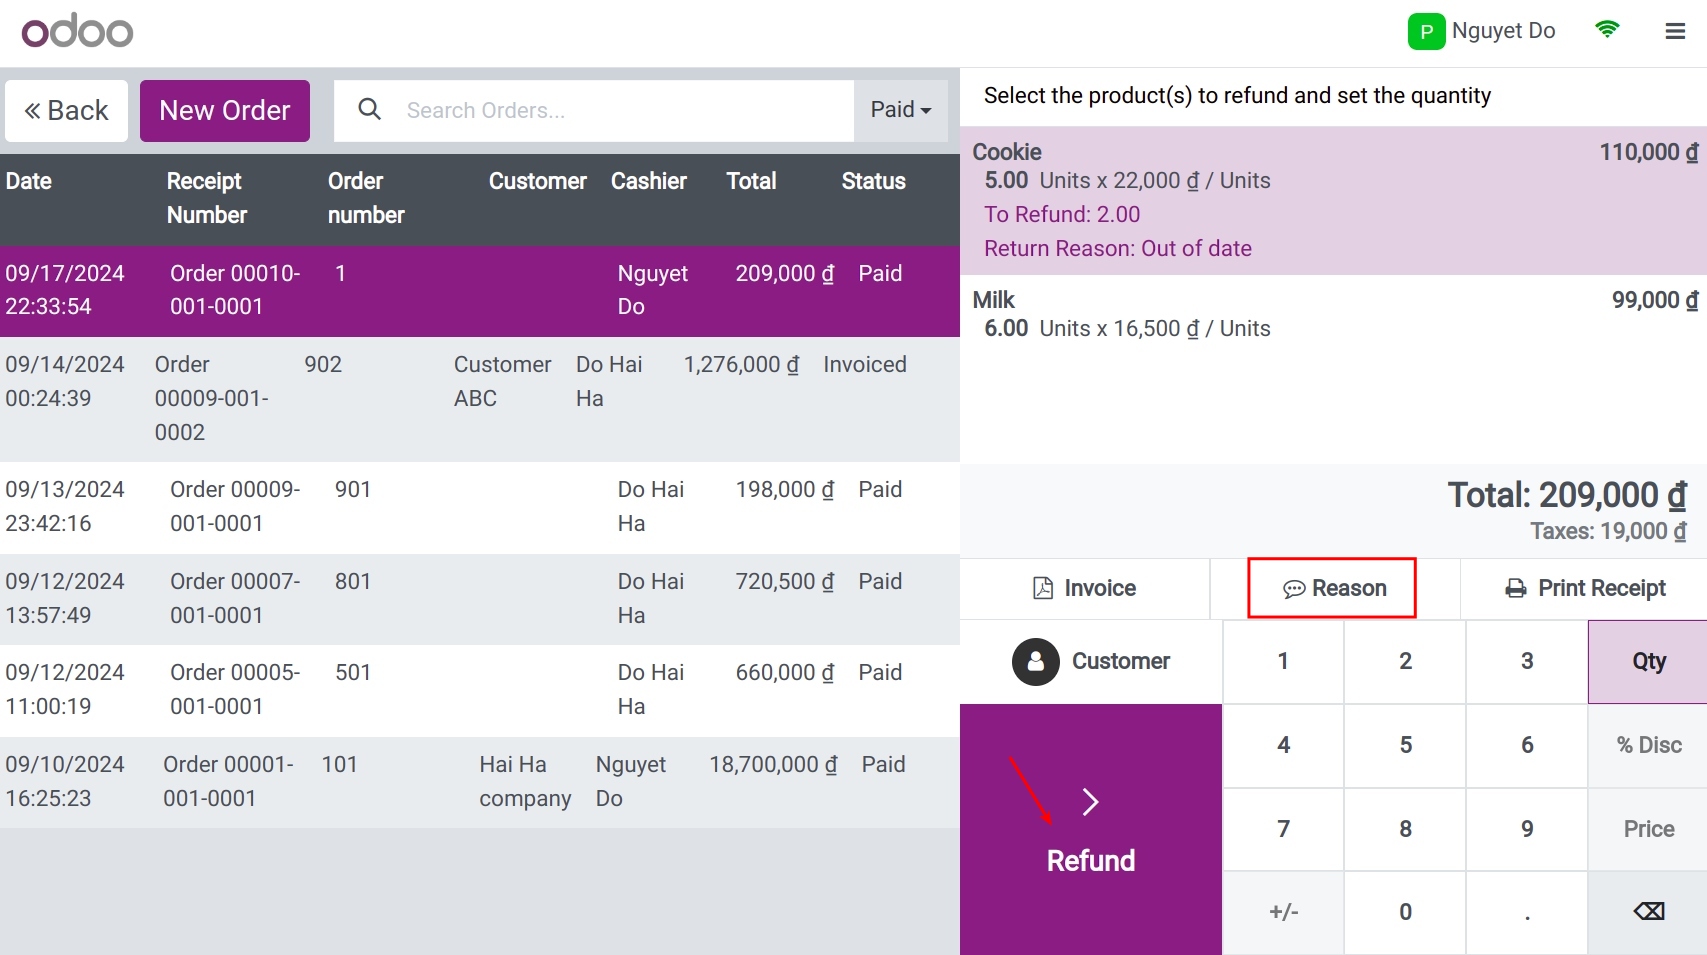The image size is (1707, 955).
Task: Click the Customer column header
Action: coord(537,181)
